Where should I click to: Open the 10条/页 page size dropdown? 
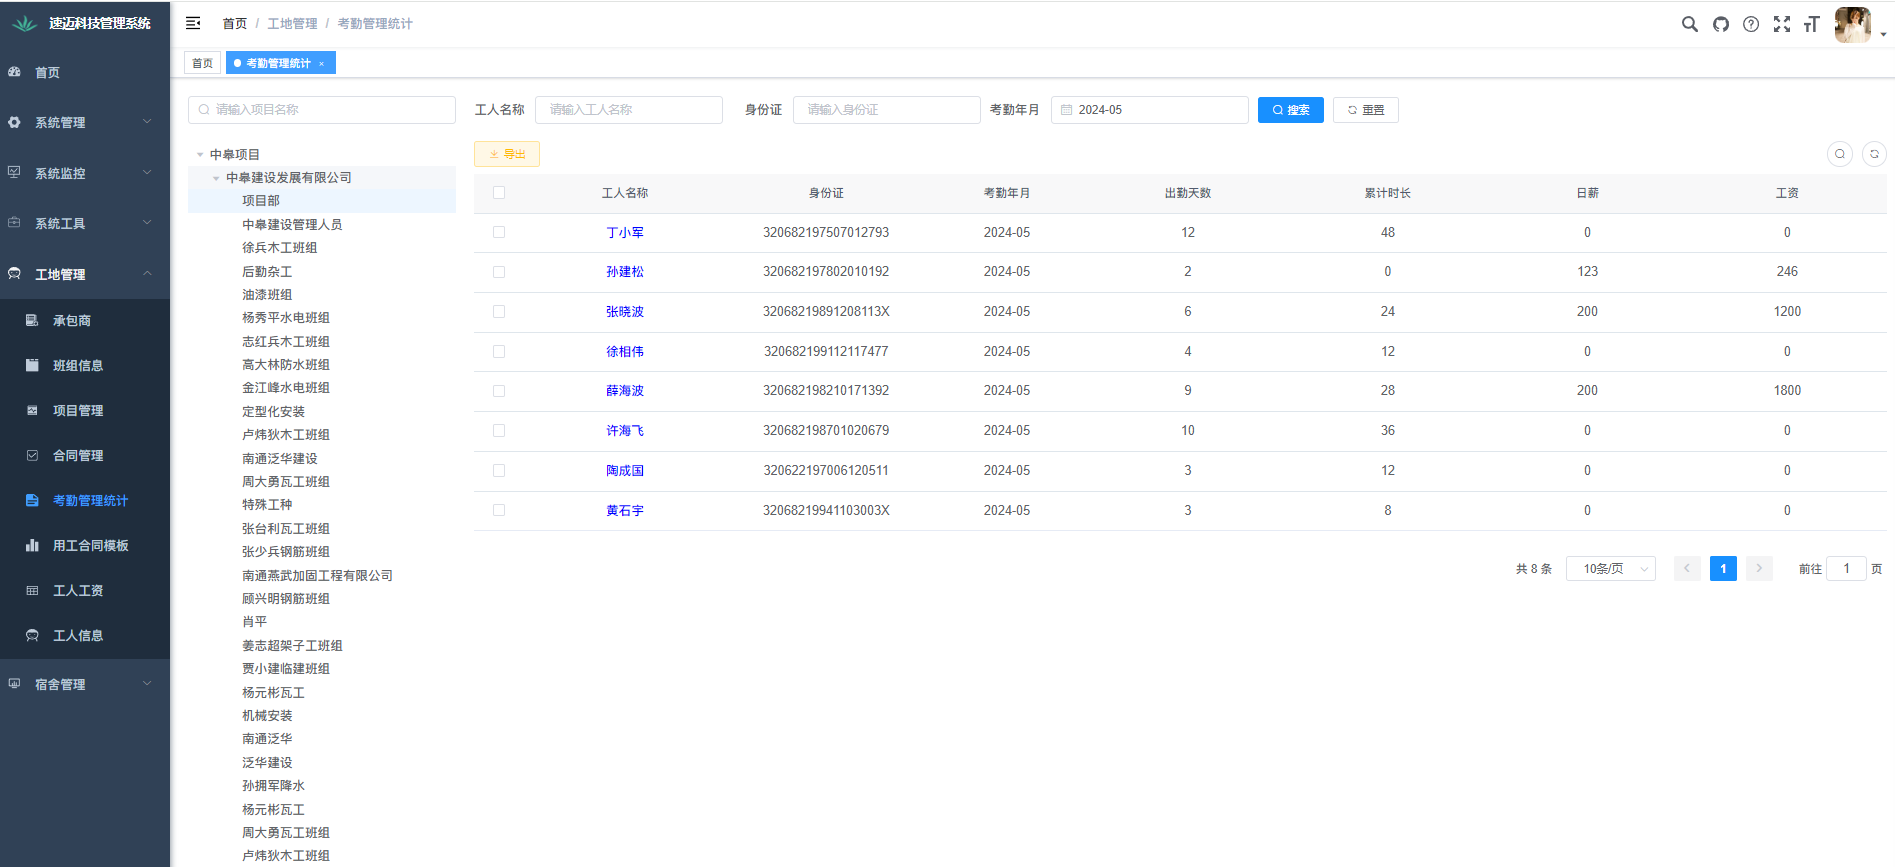(1610, 569)
